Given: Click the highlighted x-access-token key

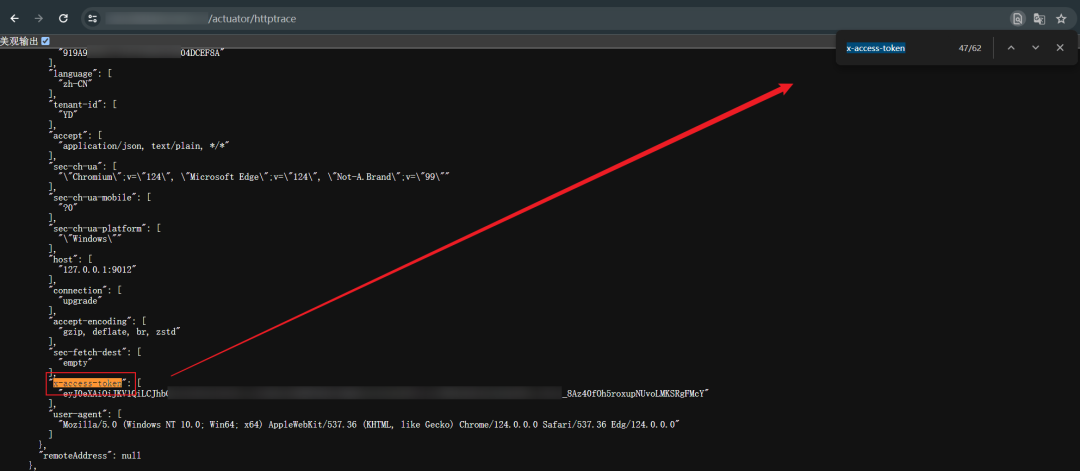Looking at the screenshot, I should (88, 382).
